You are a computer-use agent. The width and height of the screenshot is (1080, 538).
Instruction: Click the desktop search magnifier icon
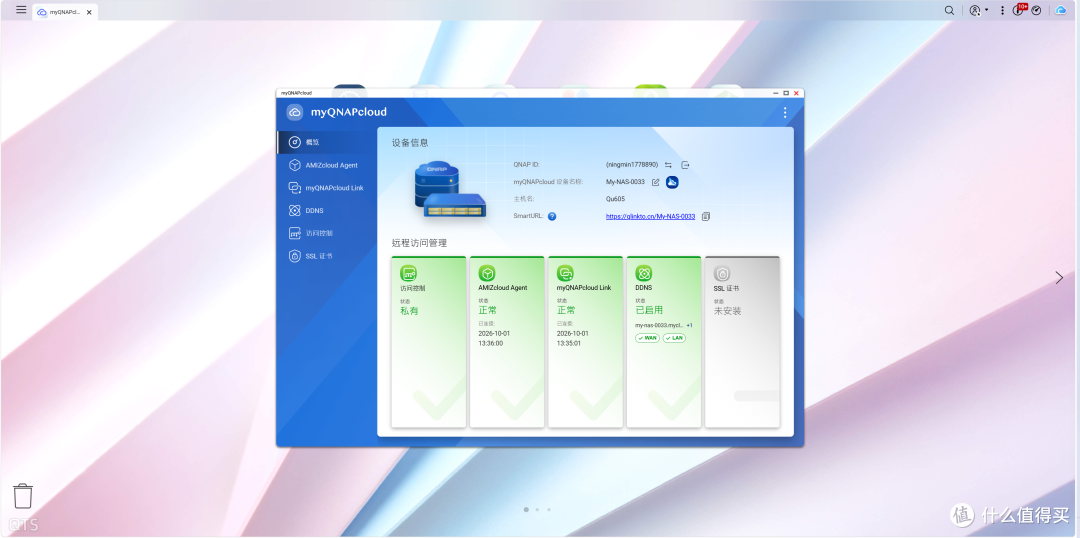[949, 10]
